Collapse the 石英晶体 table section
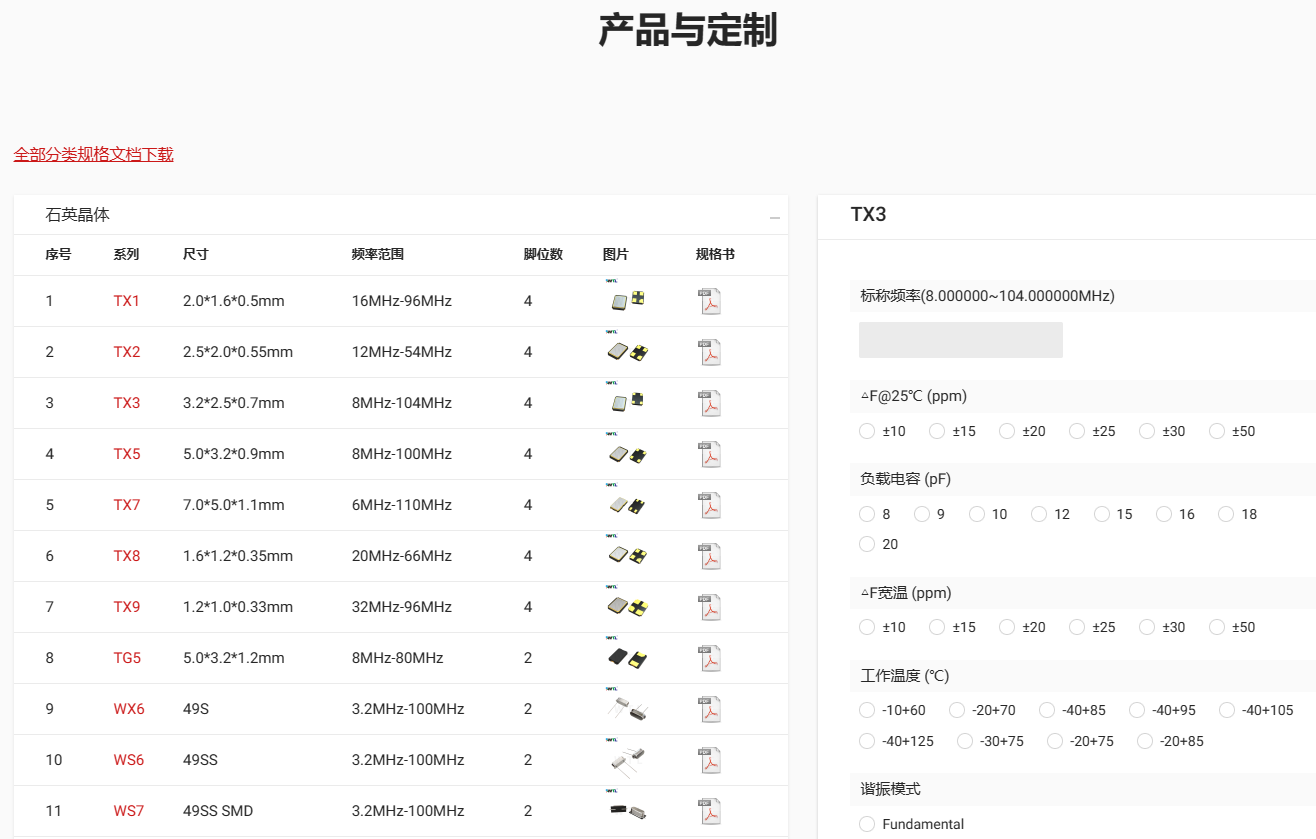This screenshot has width=1316, height=839. point(775,217)
